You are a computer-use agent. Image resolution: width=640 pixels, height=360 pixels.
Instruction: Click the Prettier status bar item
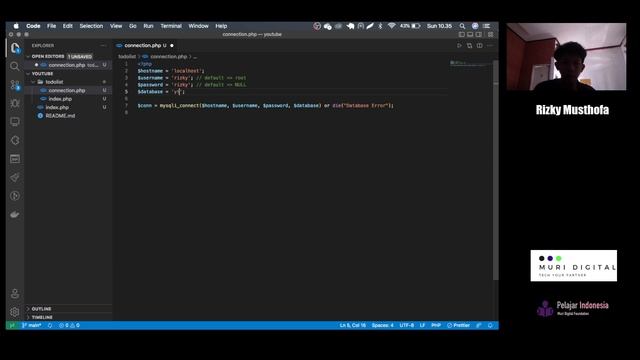click(x=458, y=325)
